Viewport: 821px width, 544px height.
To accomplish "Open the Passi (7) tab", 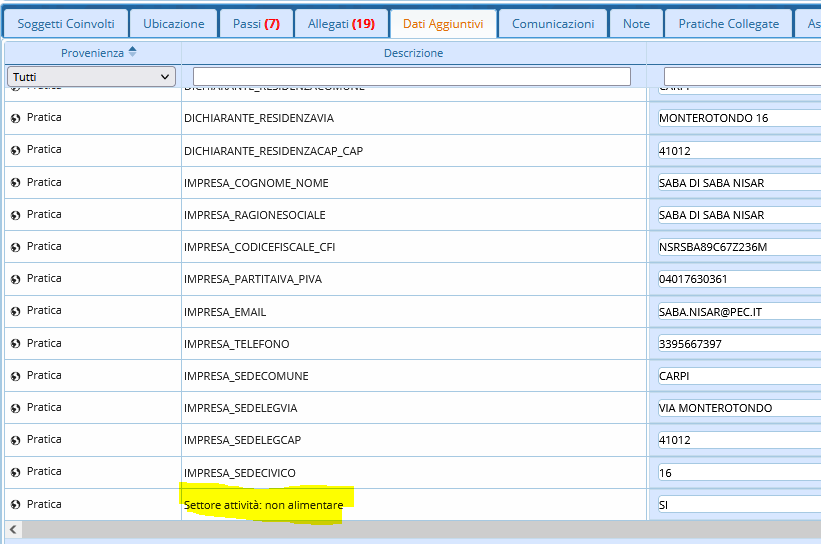I will pos(256,24).
